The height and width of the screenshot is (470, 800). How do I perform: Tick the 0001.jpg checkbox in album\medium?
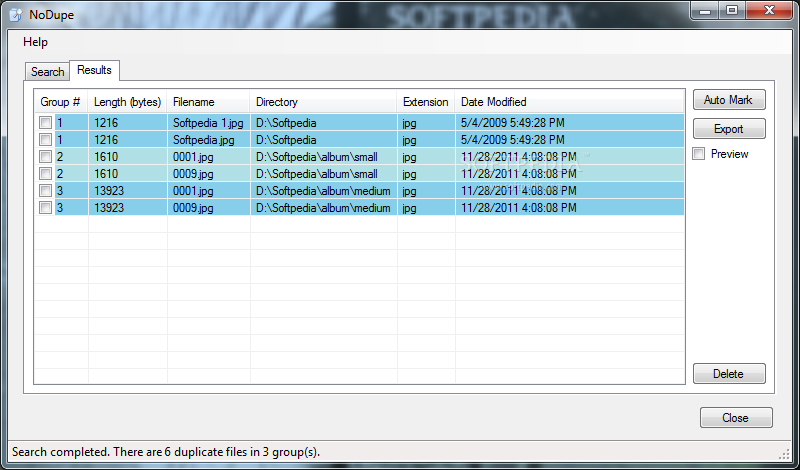click(45, 190)
